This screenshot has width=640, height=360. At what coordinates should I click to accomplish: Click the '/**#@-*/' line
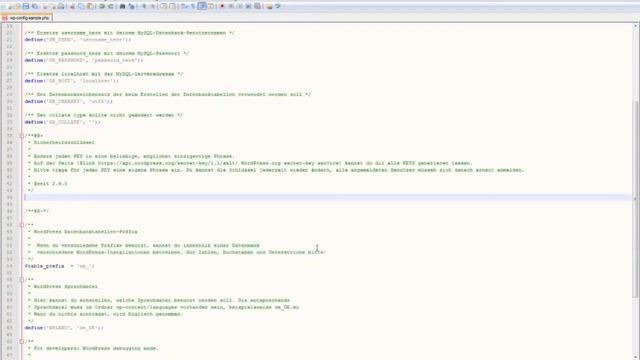pos(37,211)
